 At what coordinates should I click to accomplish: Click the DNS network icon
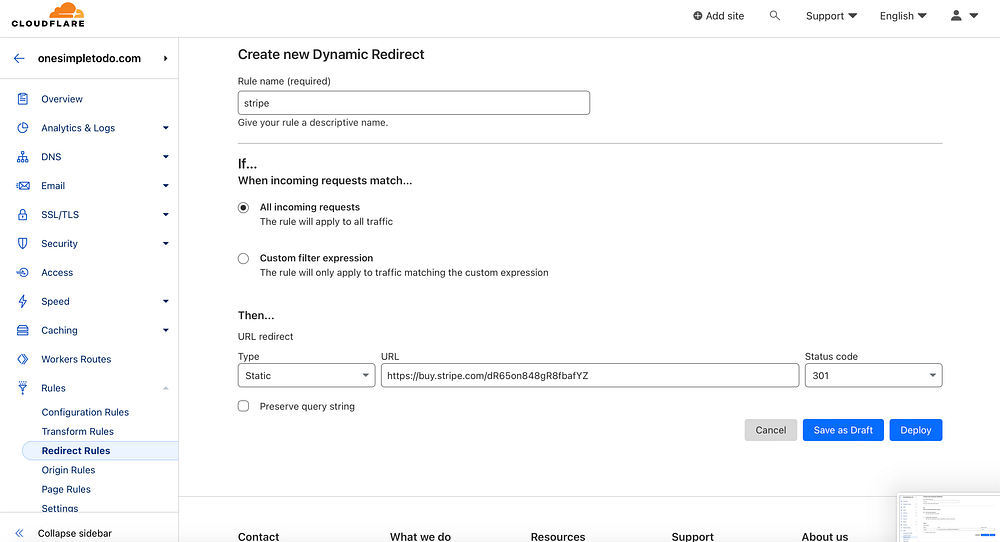click(22, 157)
